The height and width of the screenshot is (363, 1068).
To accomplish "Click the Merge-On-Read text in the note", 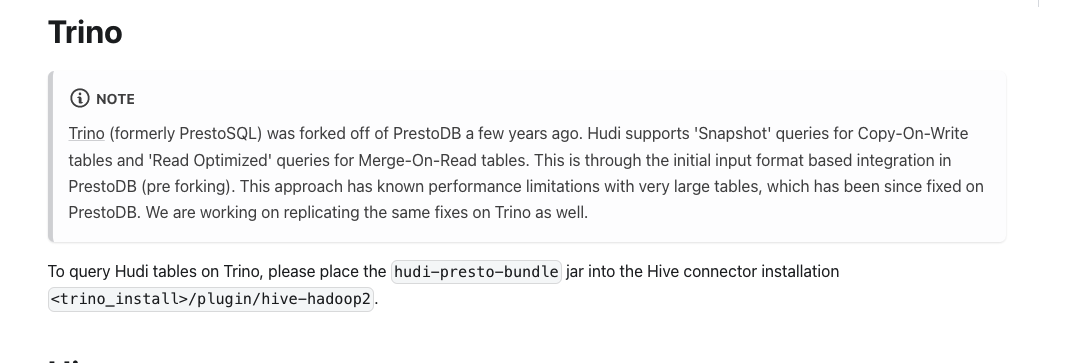I will tap(418, 161).
